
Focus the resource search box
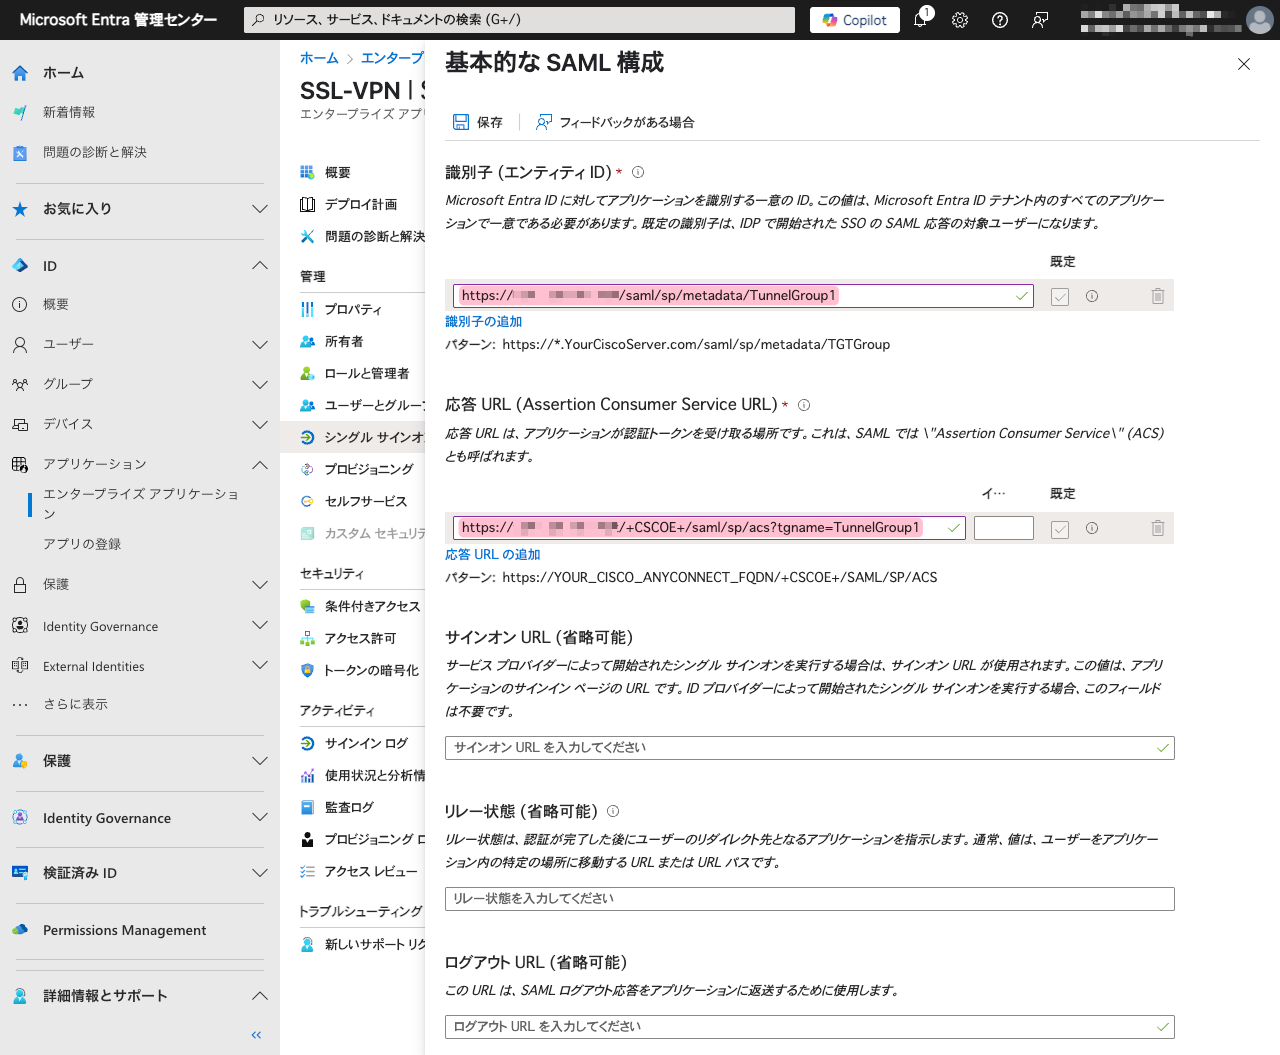tap(520, 20)
